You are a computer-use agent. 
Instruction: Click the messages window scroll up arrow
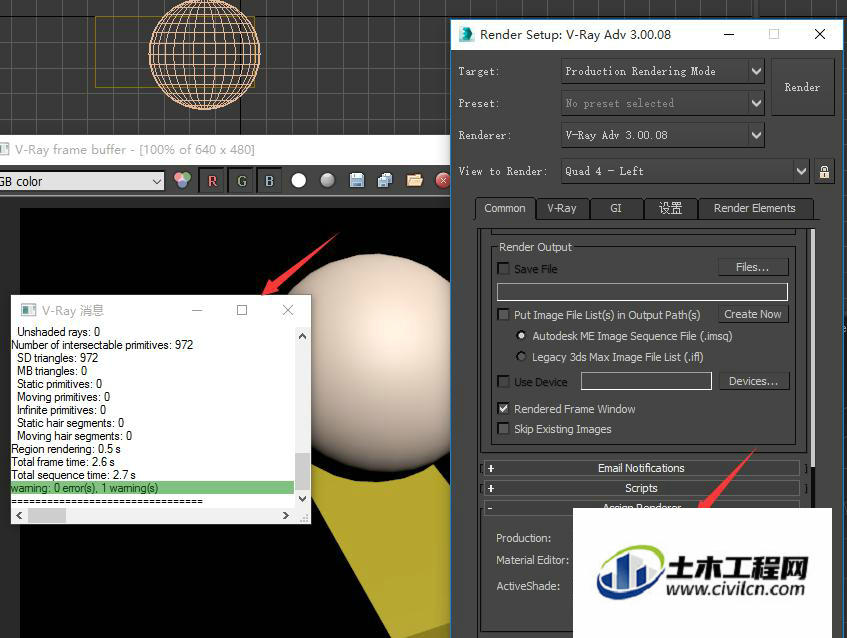(302, 336)
